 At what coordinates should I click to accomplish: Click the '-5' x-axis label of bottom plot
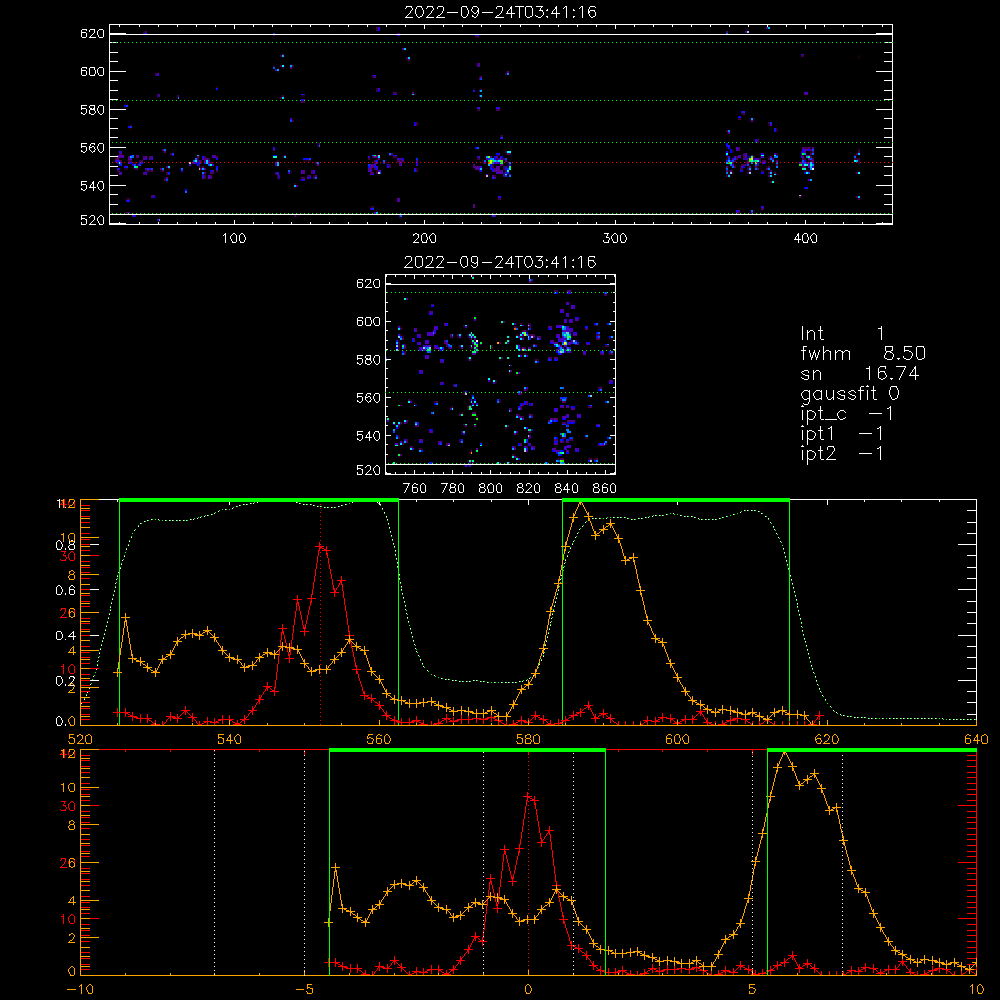(x=304, y=990)
